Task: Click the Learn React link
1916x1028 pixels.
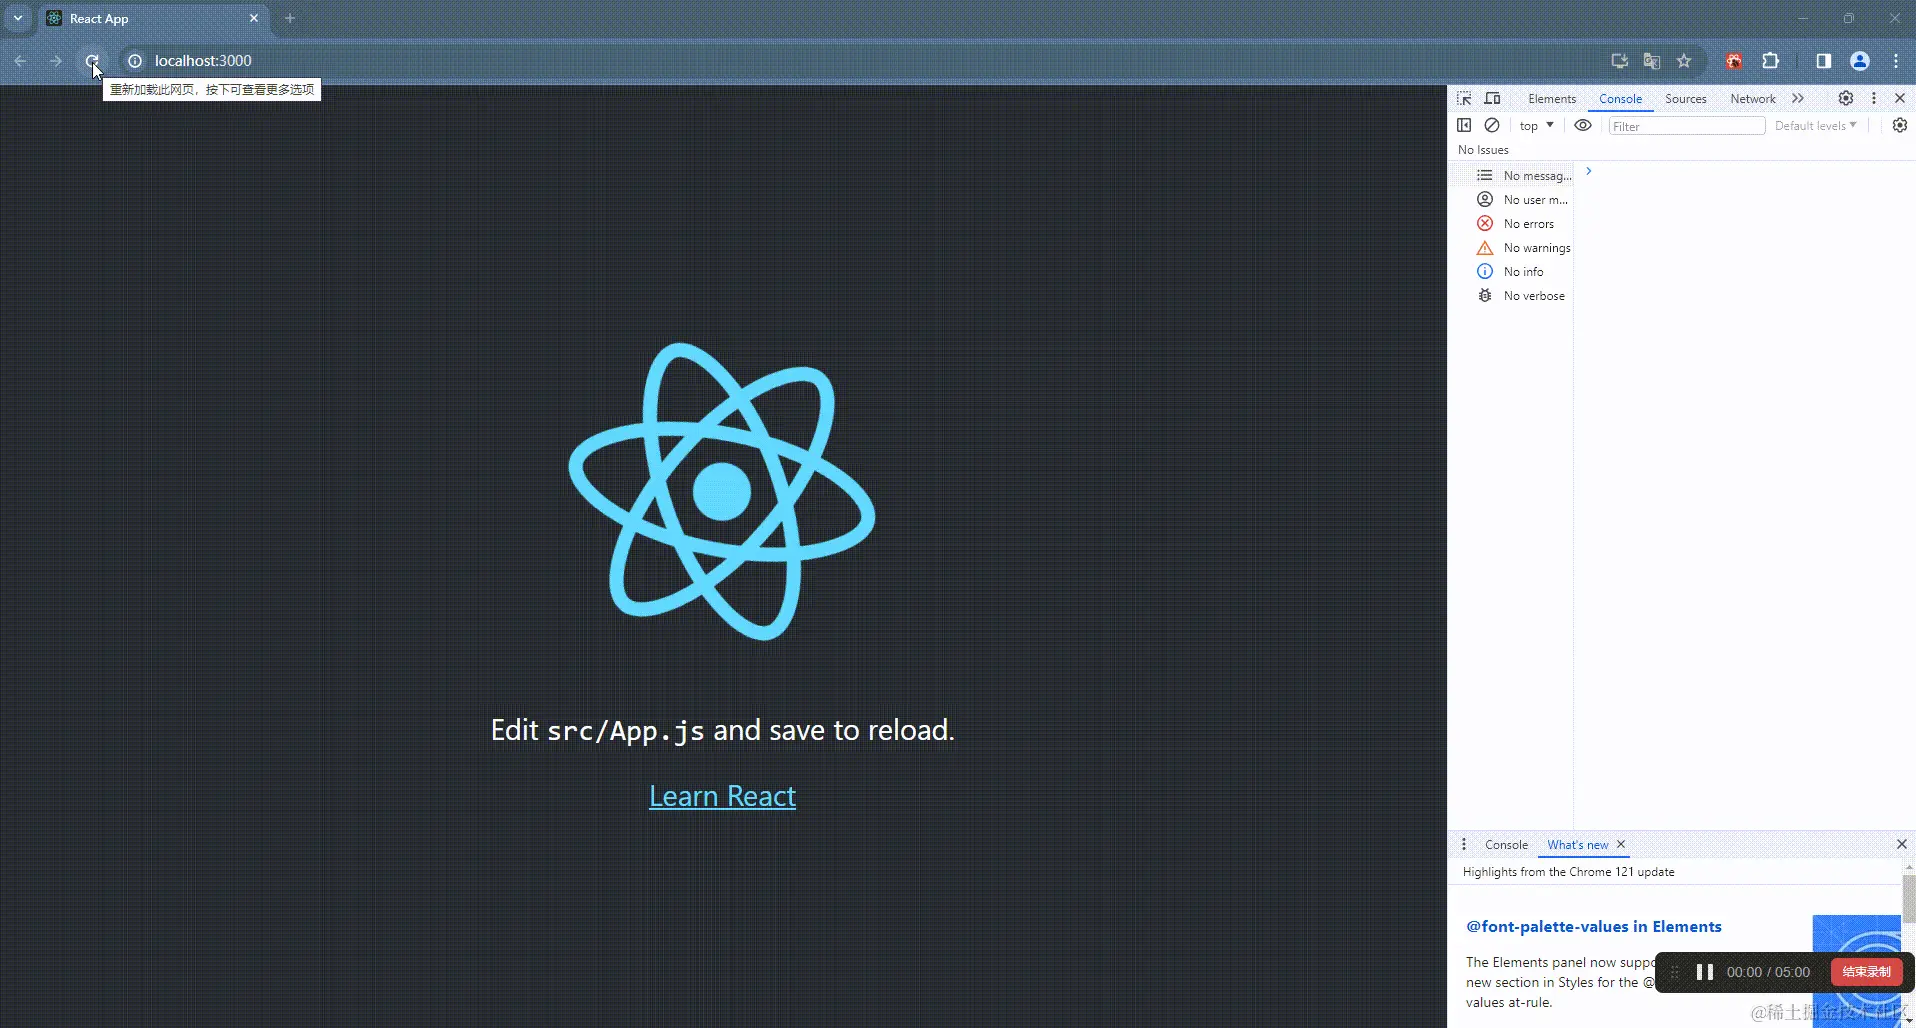Action: coord(722,796)
